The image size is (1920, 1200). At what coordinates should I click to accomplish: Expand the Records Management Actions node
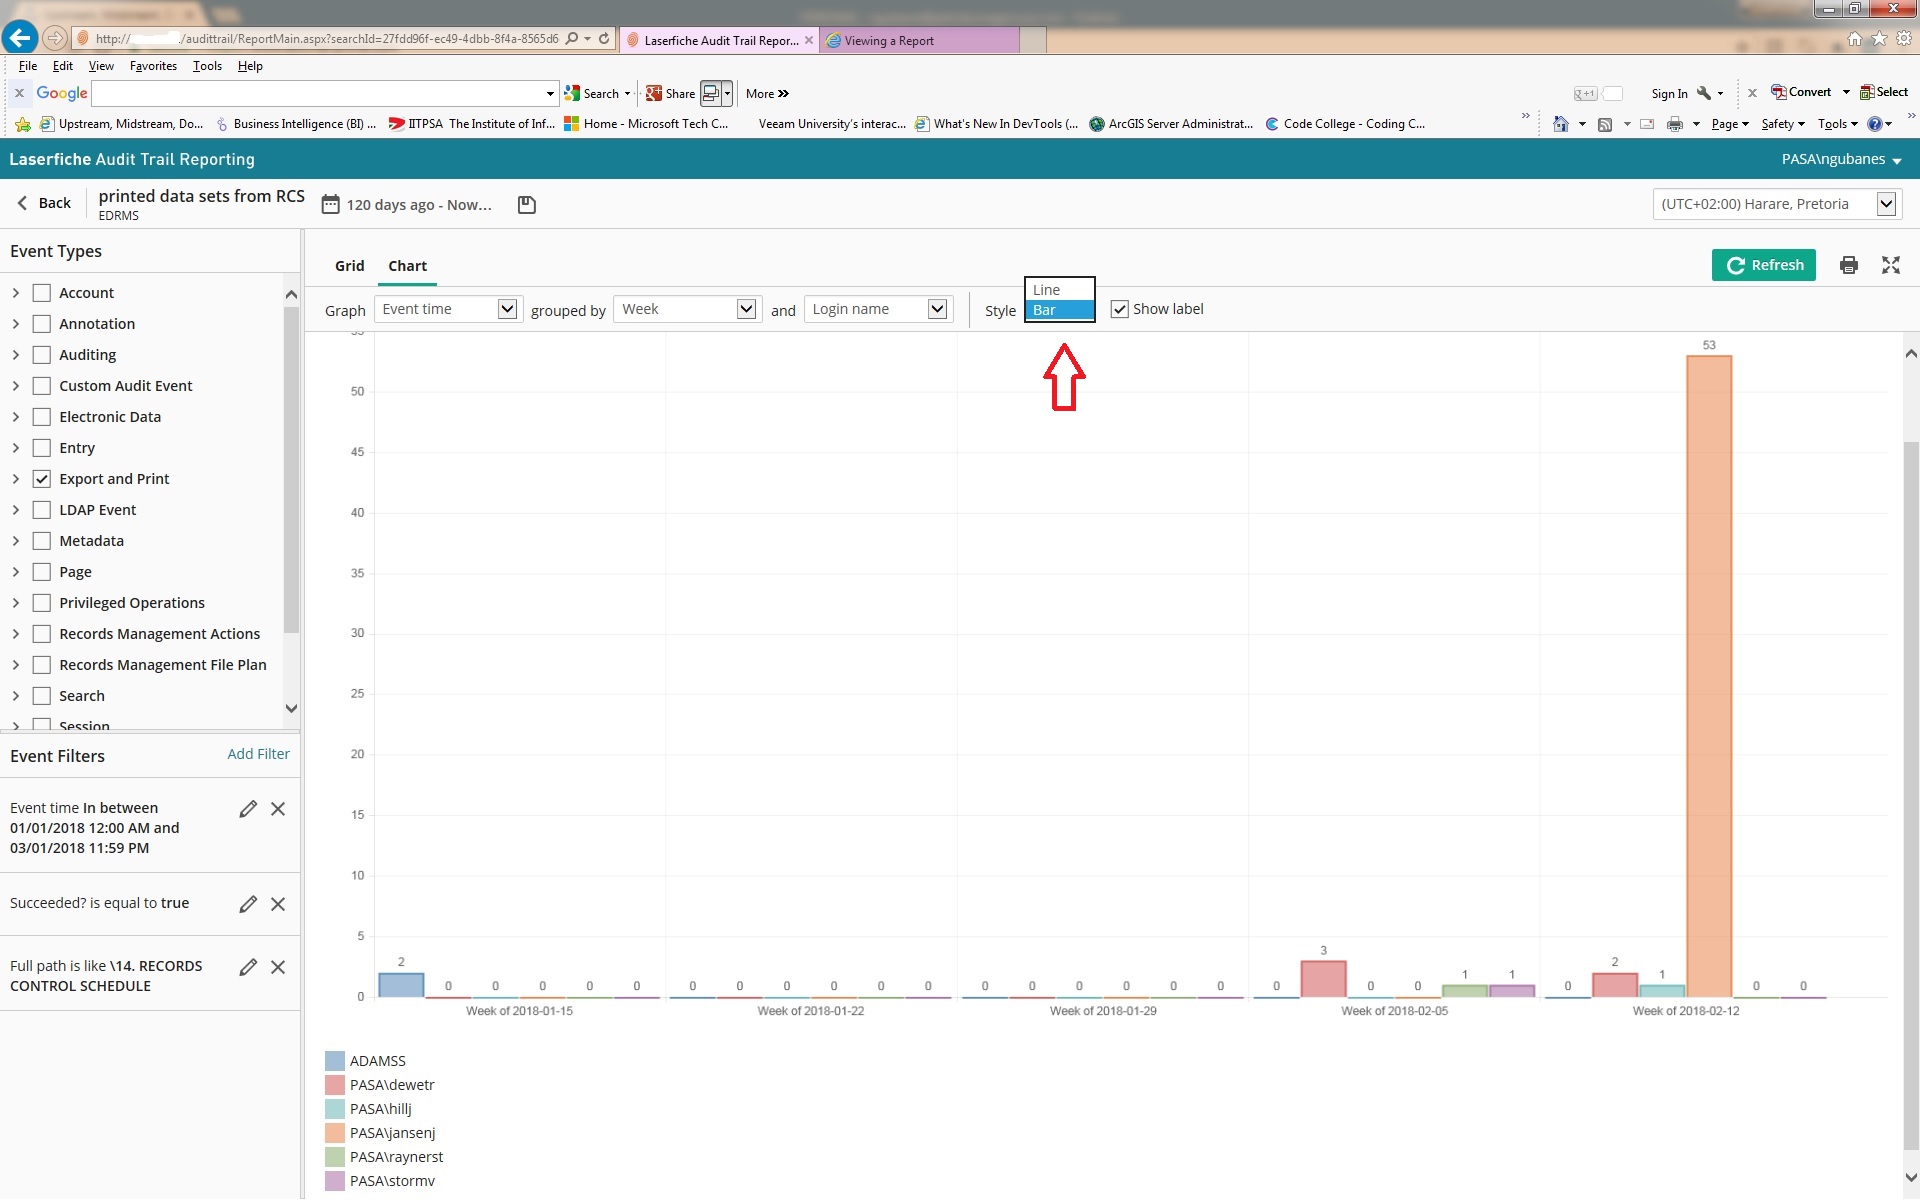tap(16, 634)
